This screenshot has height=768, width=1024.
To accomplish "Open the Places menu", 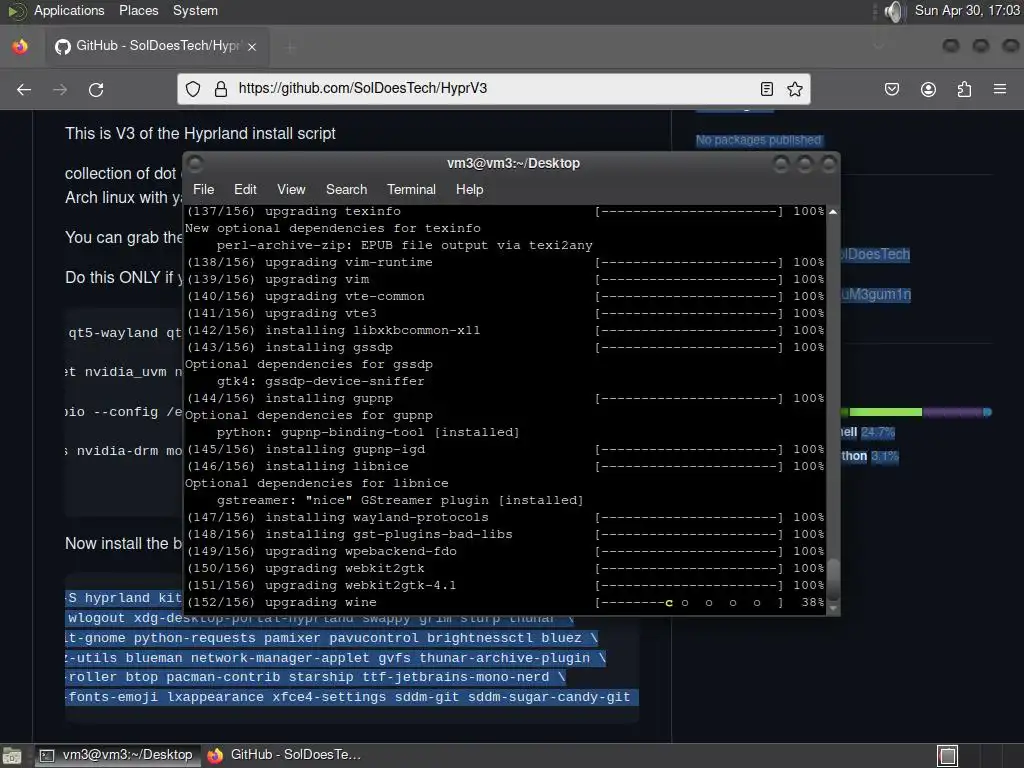I will [x=138, y=10].
